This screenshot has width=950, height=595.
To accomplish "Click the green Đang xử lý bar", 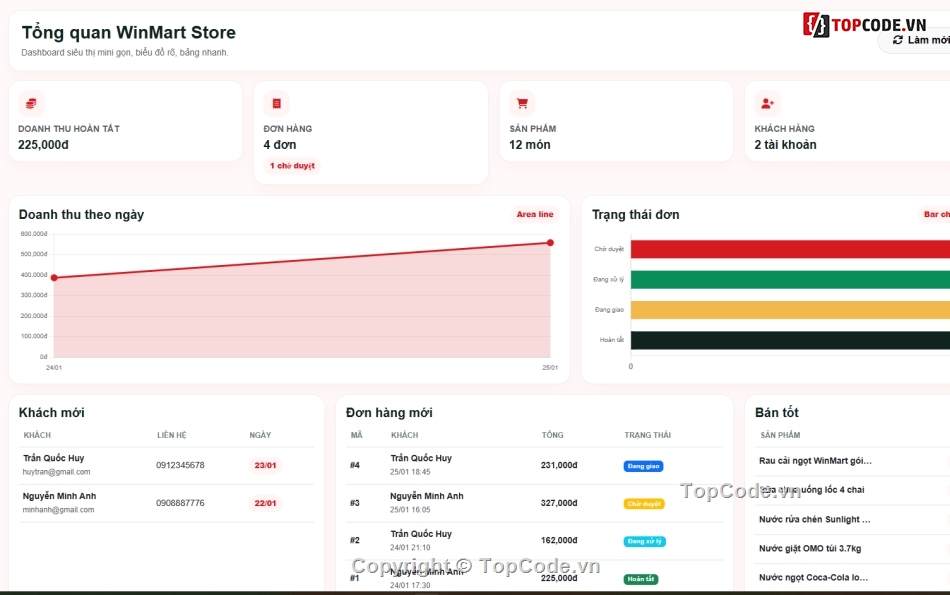I will pyautogui.click(x=790, y=279).
